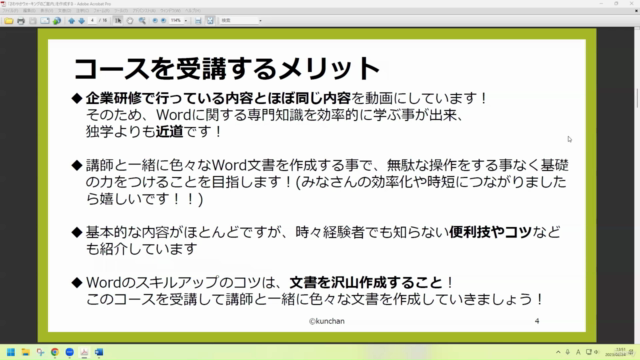This screenshot has width=640, height=360.
Task: Go to the next page with the down arrow
Action: click(x=82, y=20)
